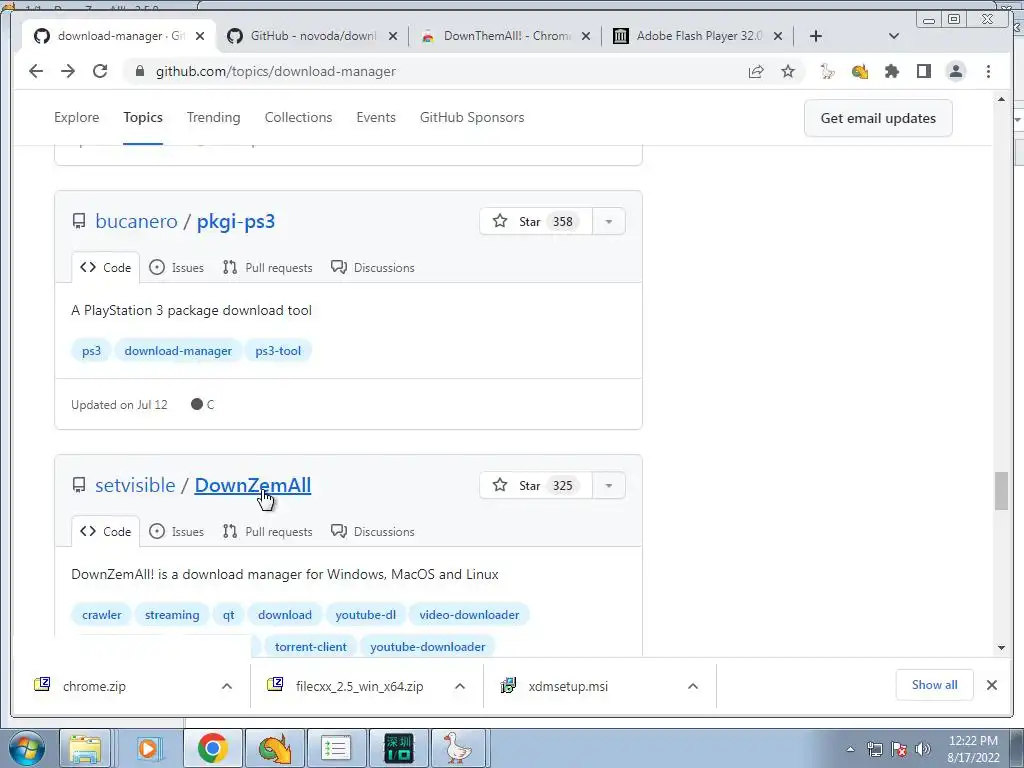Open the chrome.zip downloaded file

[x=94, y=686]
